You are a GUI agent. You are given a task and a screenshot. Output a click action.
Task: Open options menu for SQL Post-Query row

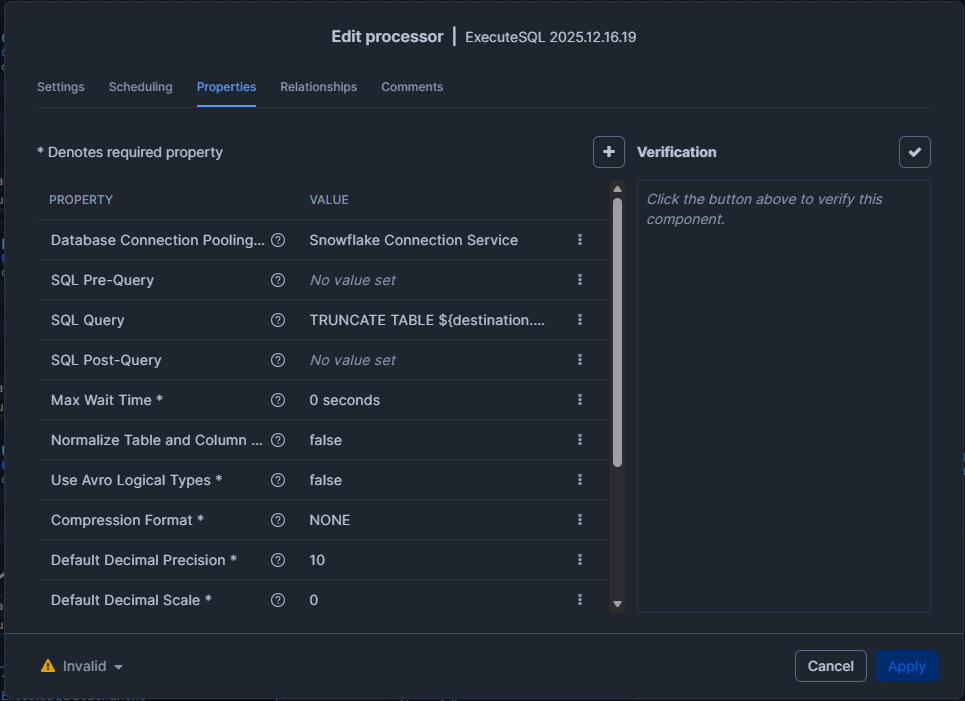(580, 359)
